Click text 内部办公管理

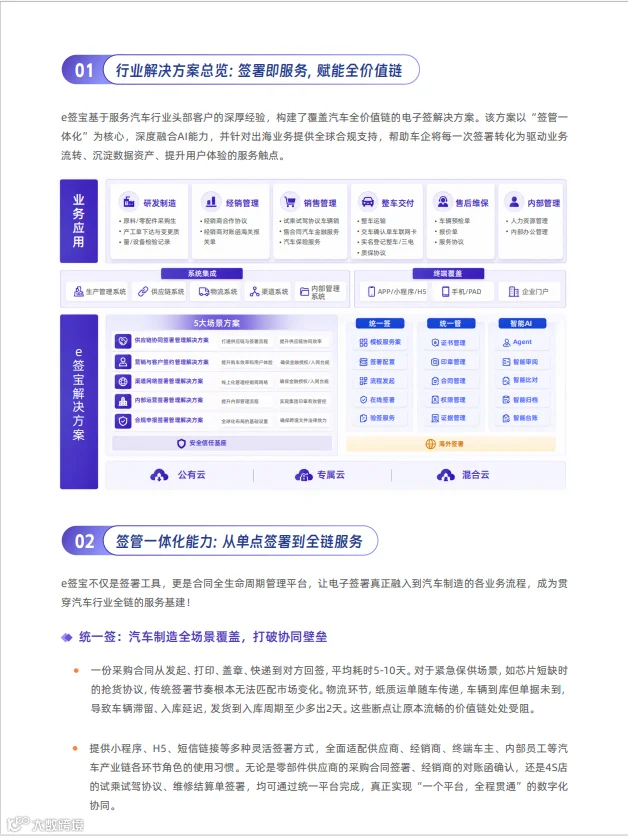point(529,231)
